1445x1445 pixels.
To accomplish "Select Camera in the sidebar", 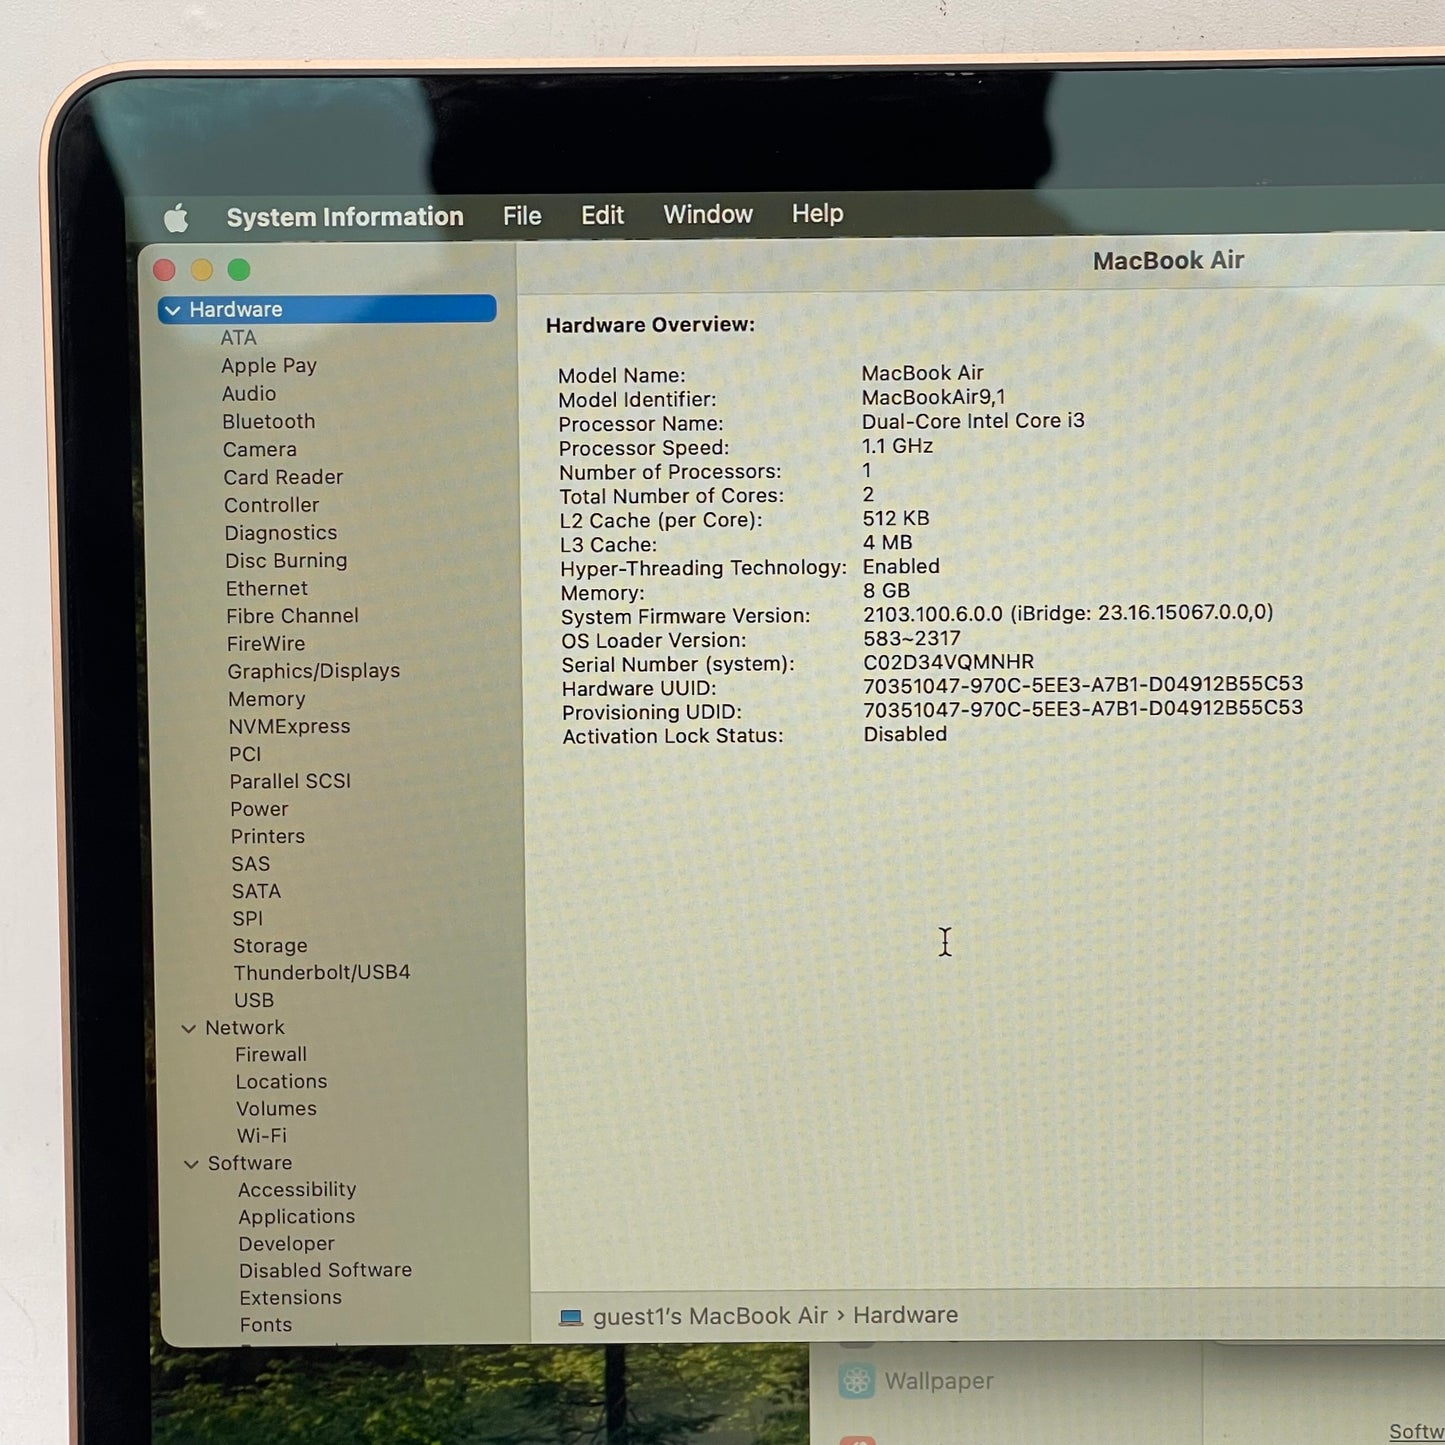I will (x=260, y=450).
